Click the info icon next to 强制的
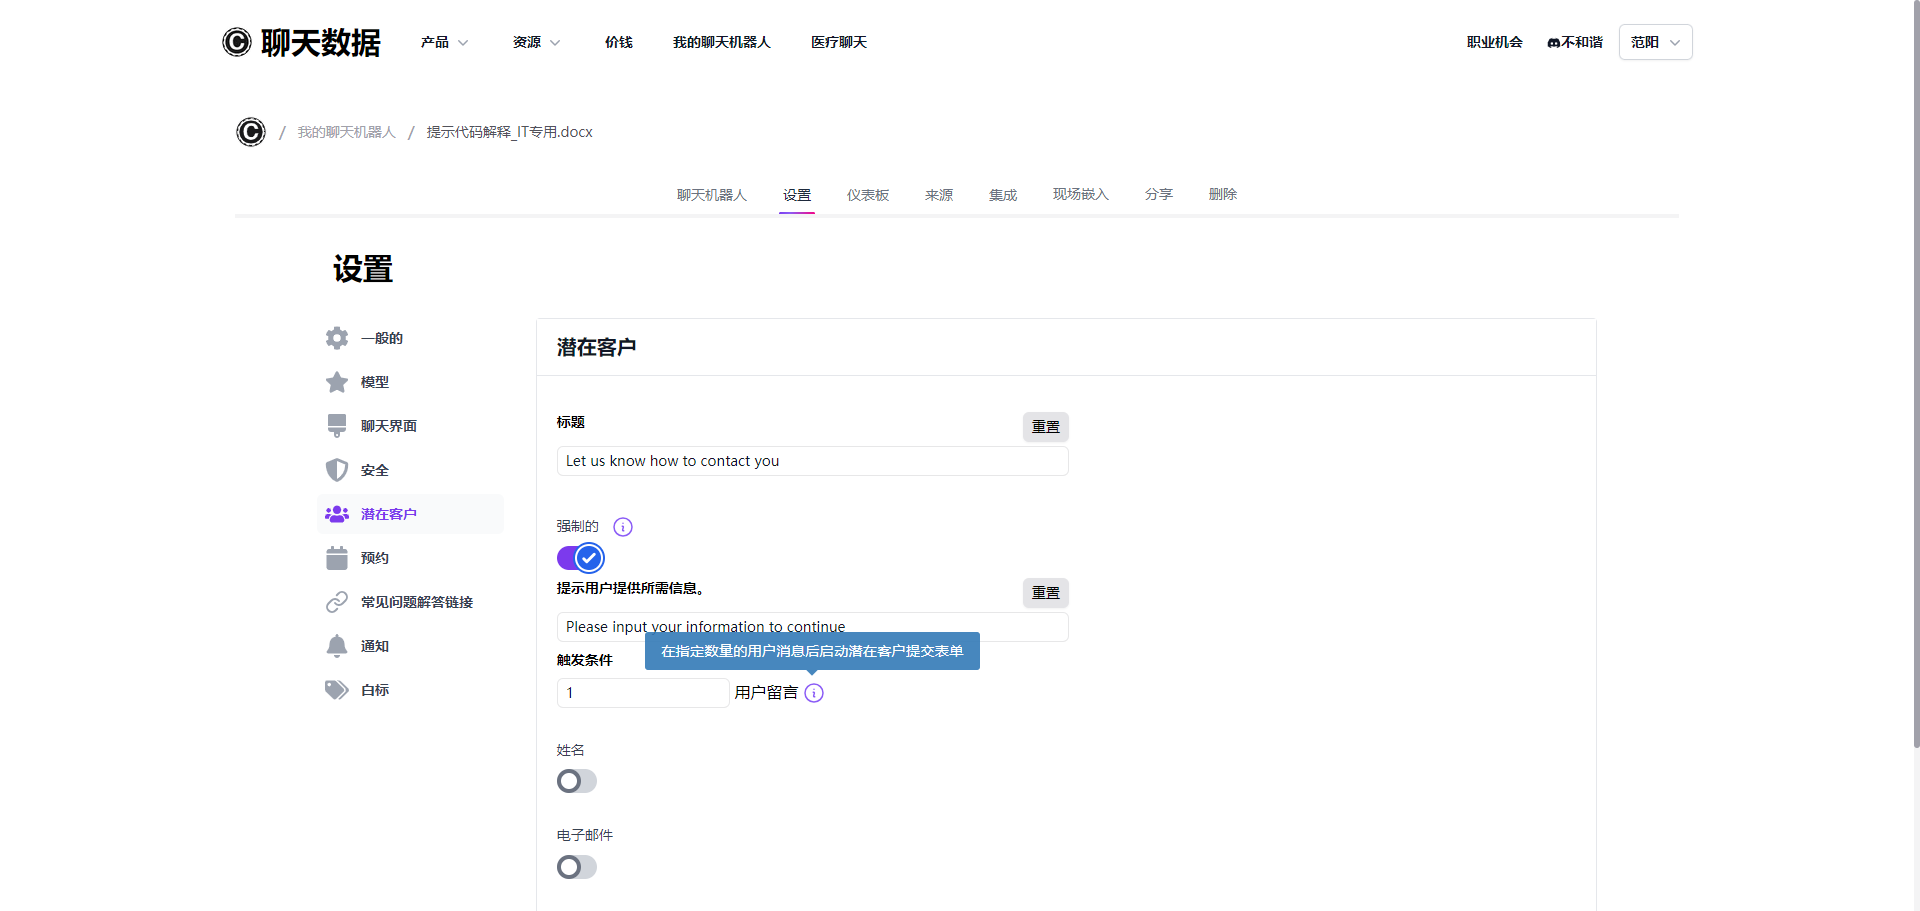The width and height of the screenshot is (1920, 911). pos(623,527)
